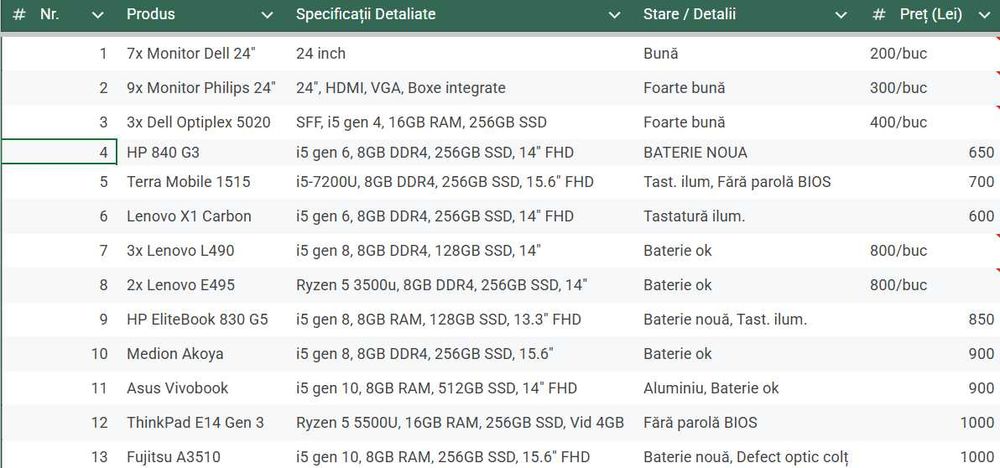The height and width of the screenshot is (468, 1000).
Task: Open the Nr. column filter dropdown
Action: pos(98,15)
